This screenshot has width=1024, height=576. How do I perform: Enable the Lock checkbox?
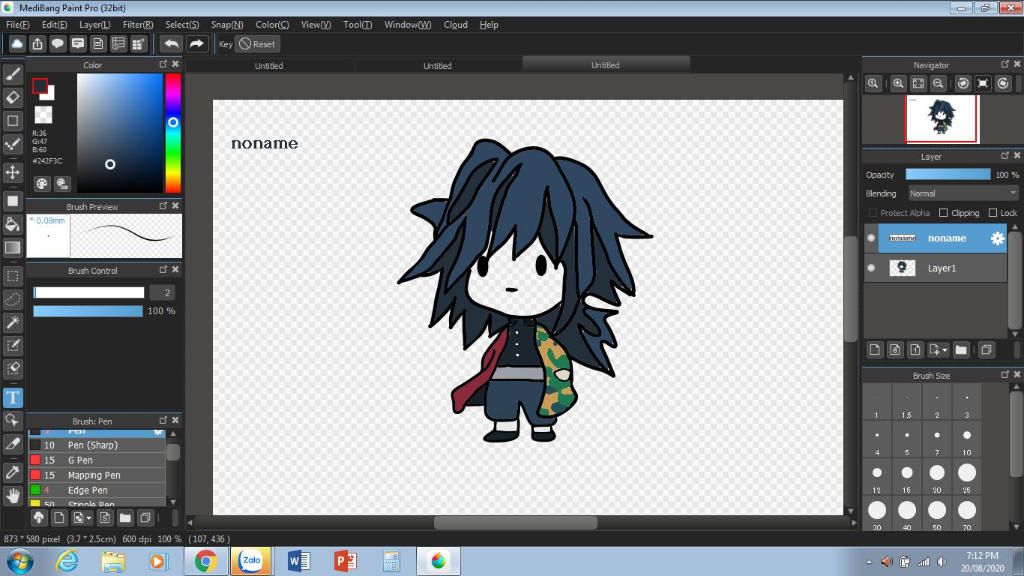click(x=993, y=213)
